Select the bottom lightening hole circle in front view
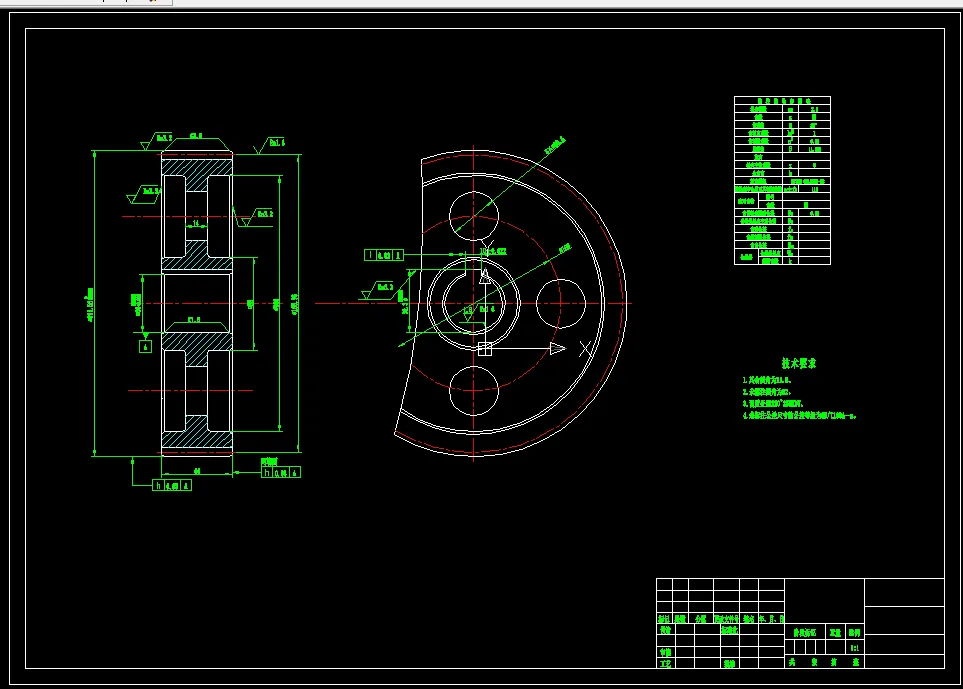The height and width of the screenshot is (689, 963). [x=474, y=391]
